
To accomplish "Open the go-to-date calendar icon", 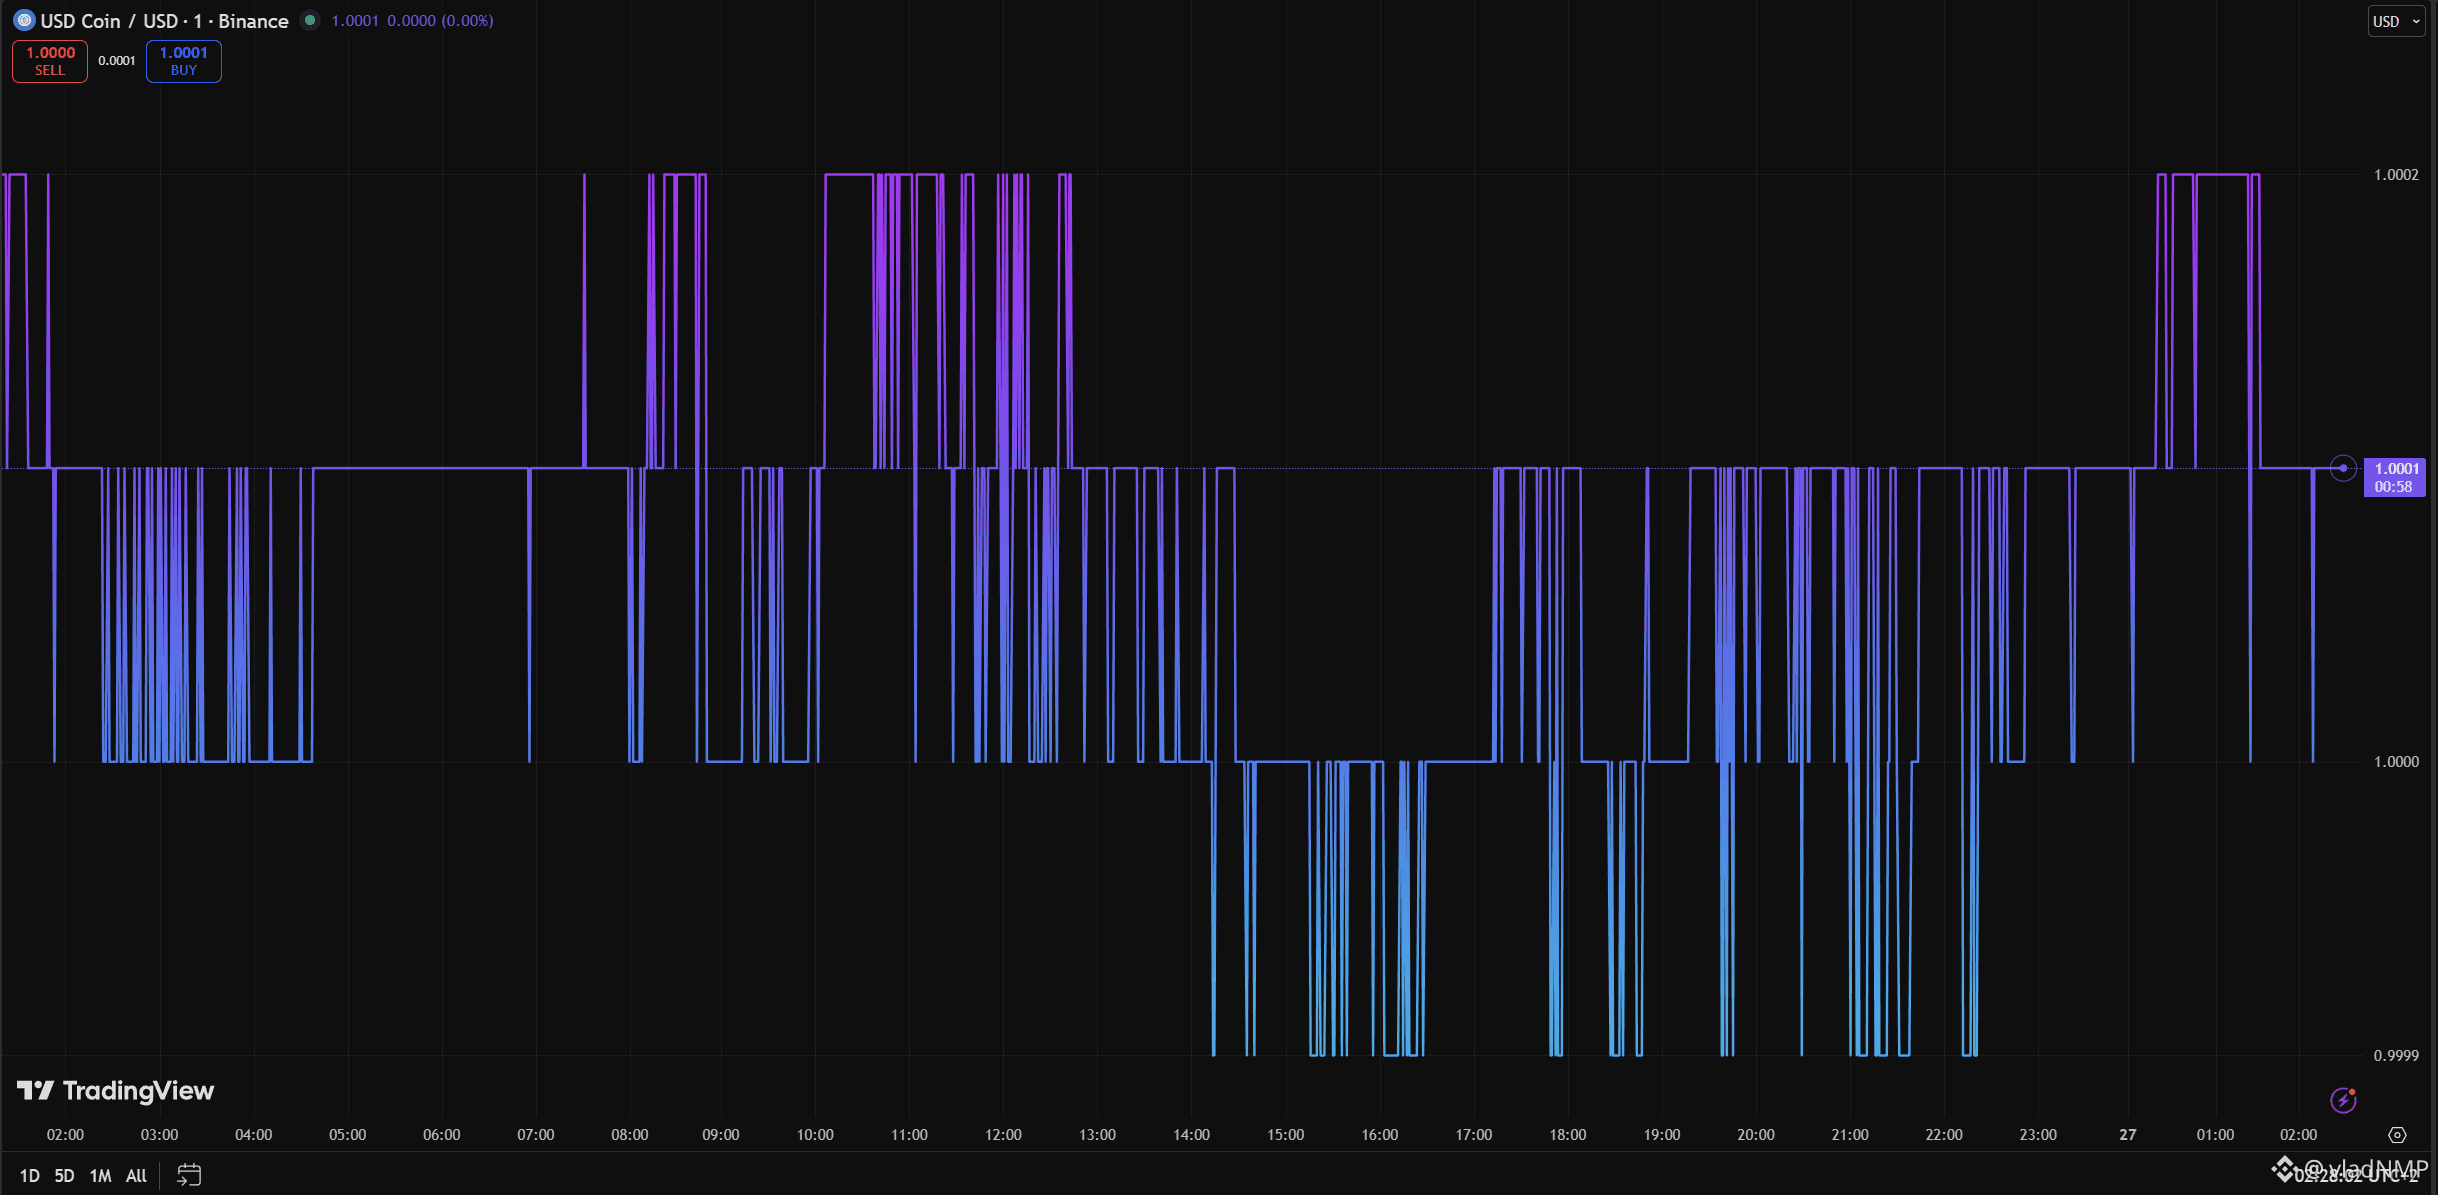I will [189, 1175].
